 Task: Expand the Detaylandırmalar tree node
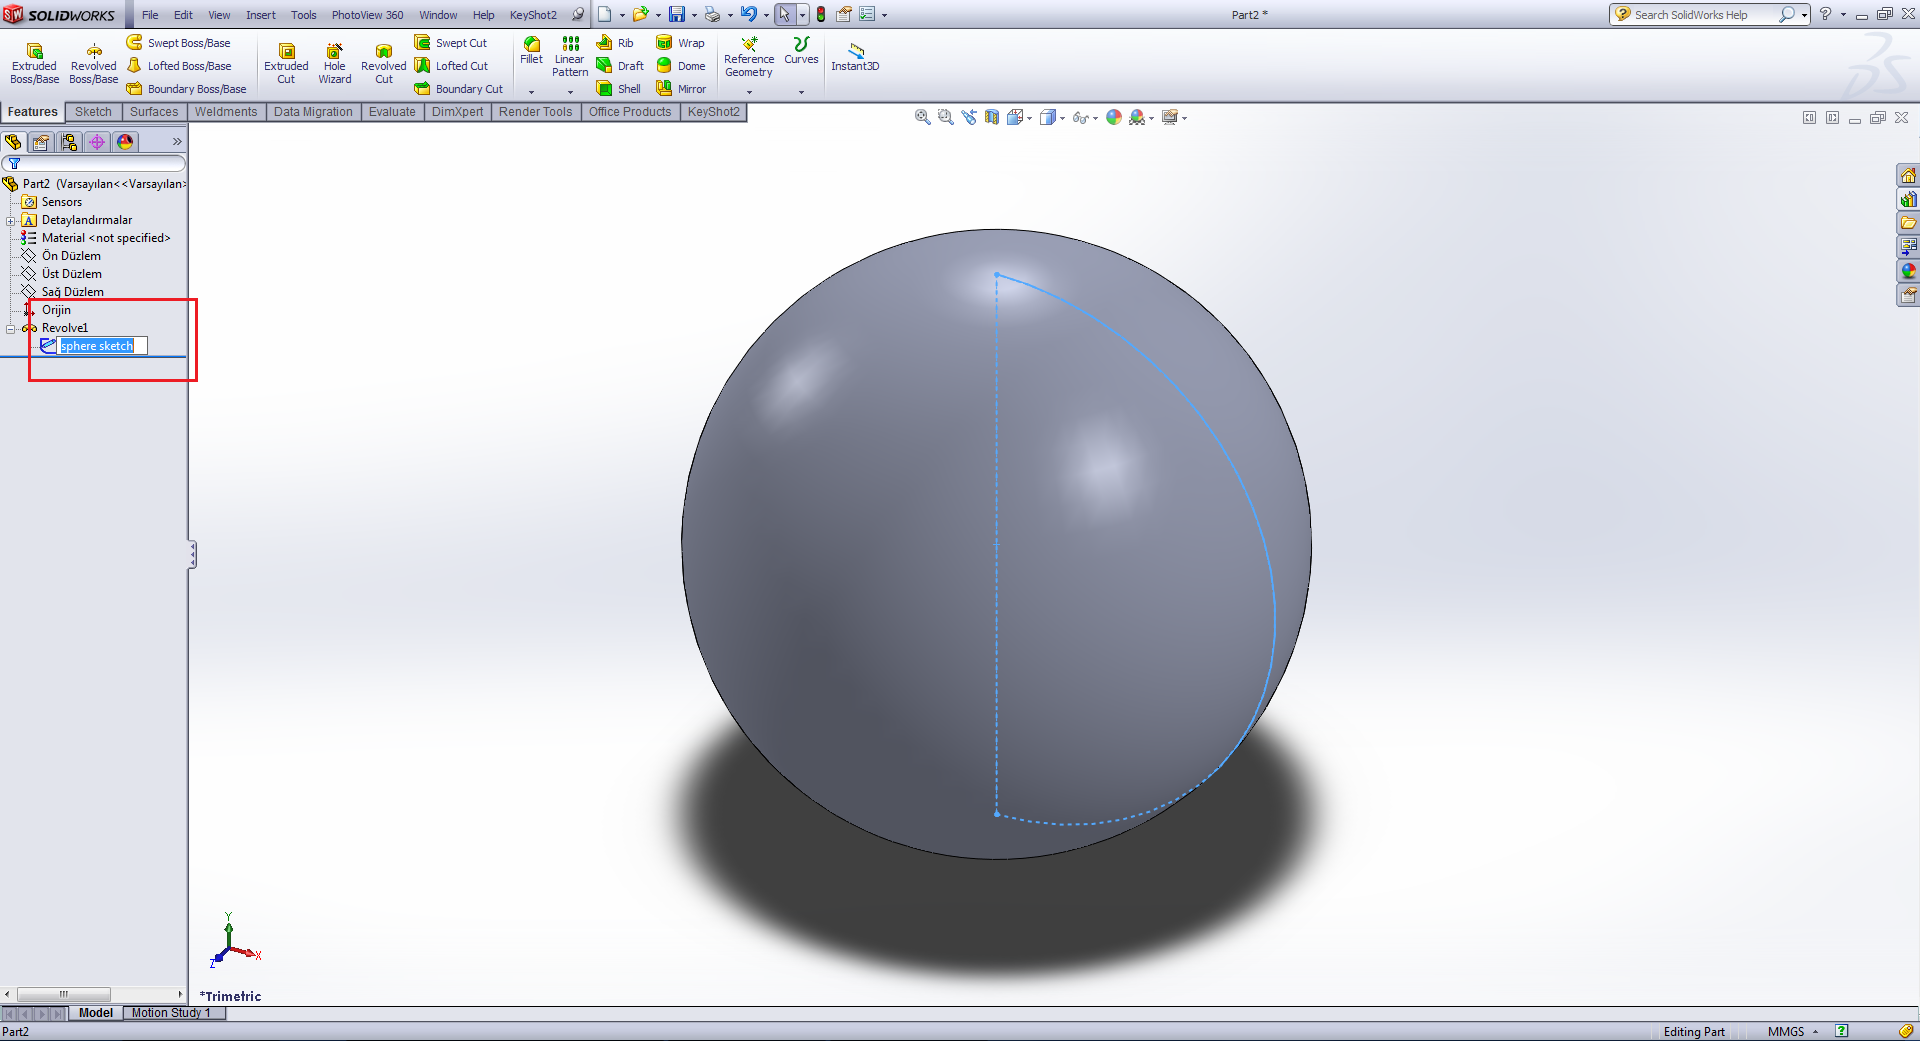11,221
